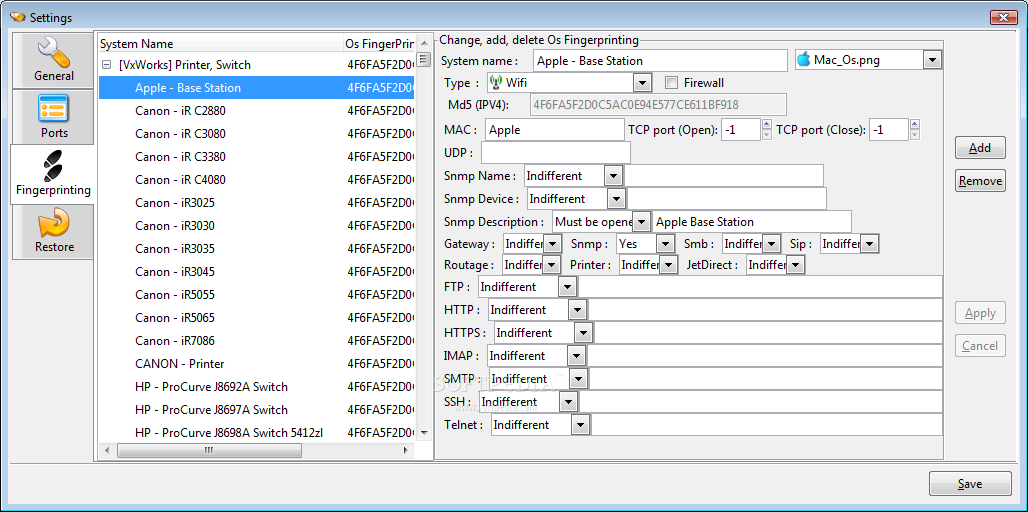Switch to the Ports tab
Viewport: 1028px width, 512px height.
(x=52, y=117)
